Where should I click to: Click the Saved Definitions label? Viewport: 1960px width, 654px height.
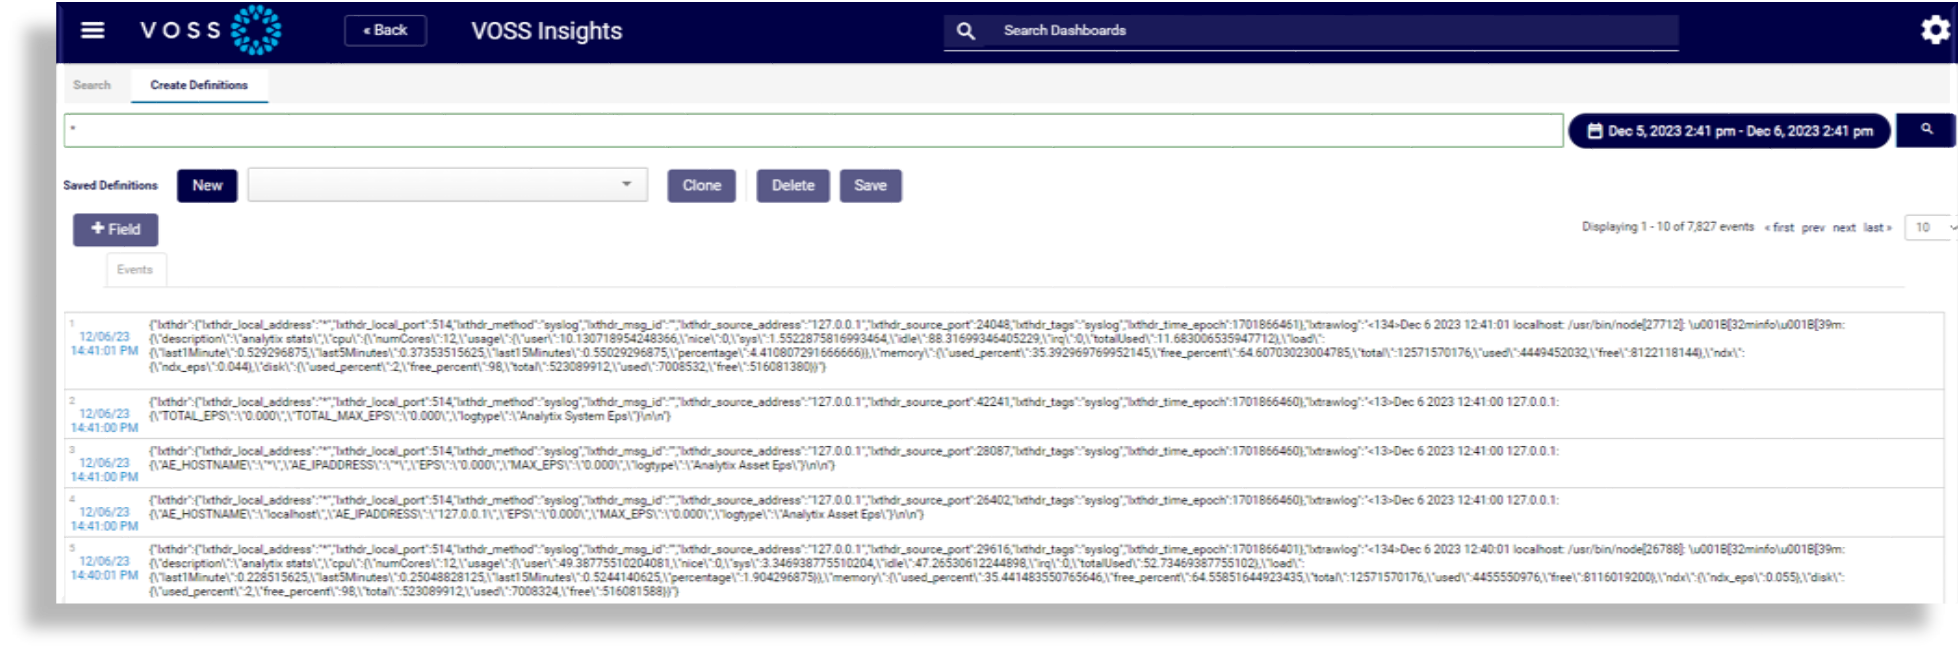(110, 185)
